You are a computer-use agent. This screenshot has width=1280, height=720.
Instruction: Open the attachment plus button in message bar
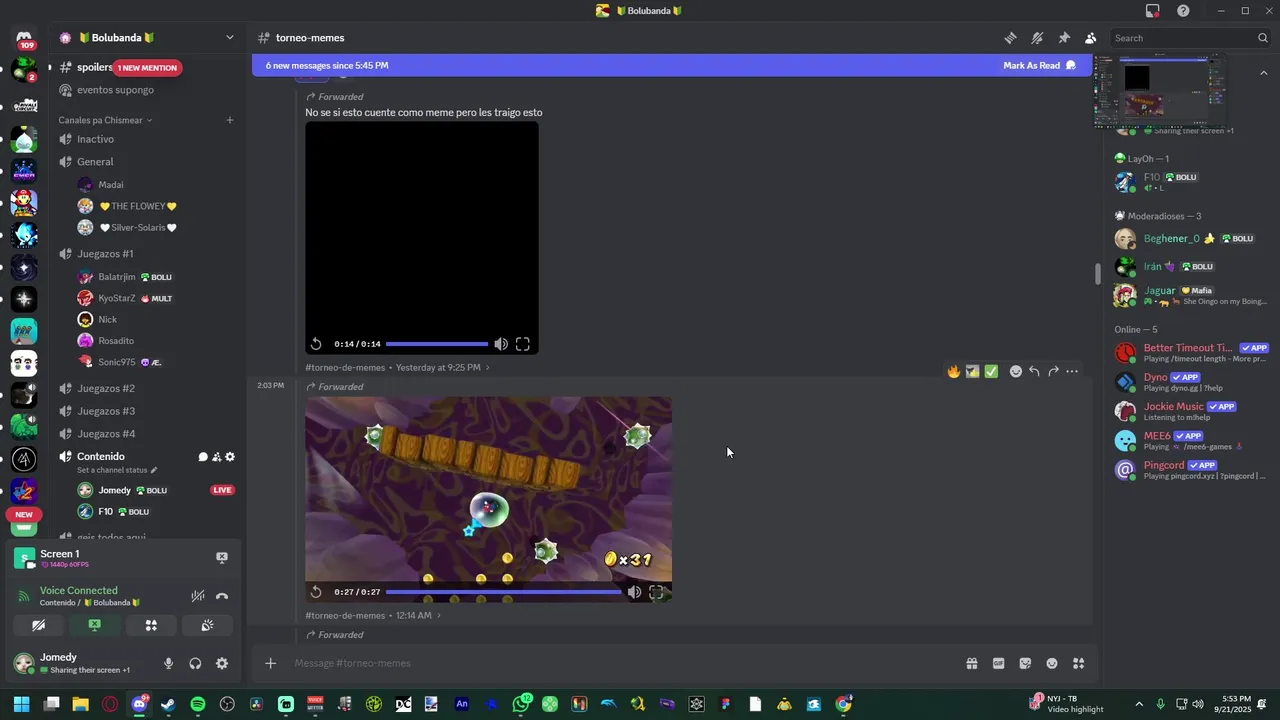[270, 663]
